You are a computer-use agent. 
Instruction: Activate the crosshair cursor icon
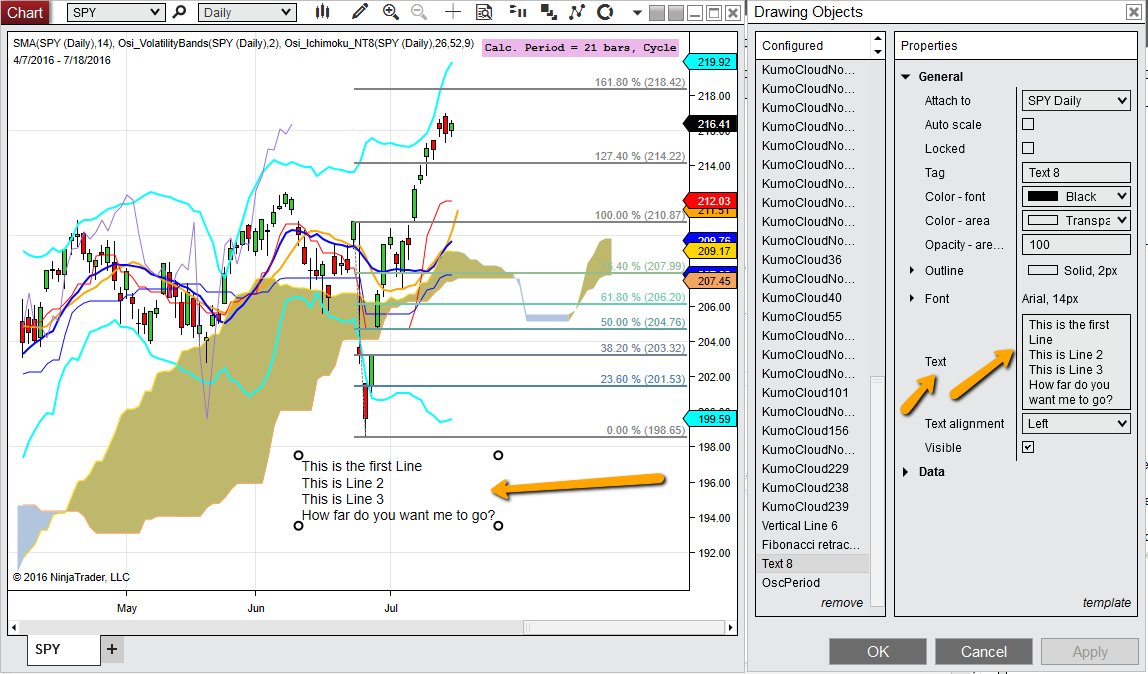coord(453,12)
